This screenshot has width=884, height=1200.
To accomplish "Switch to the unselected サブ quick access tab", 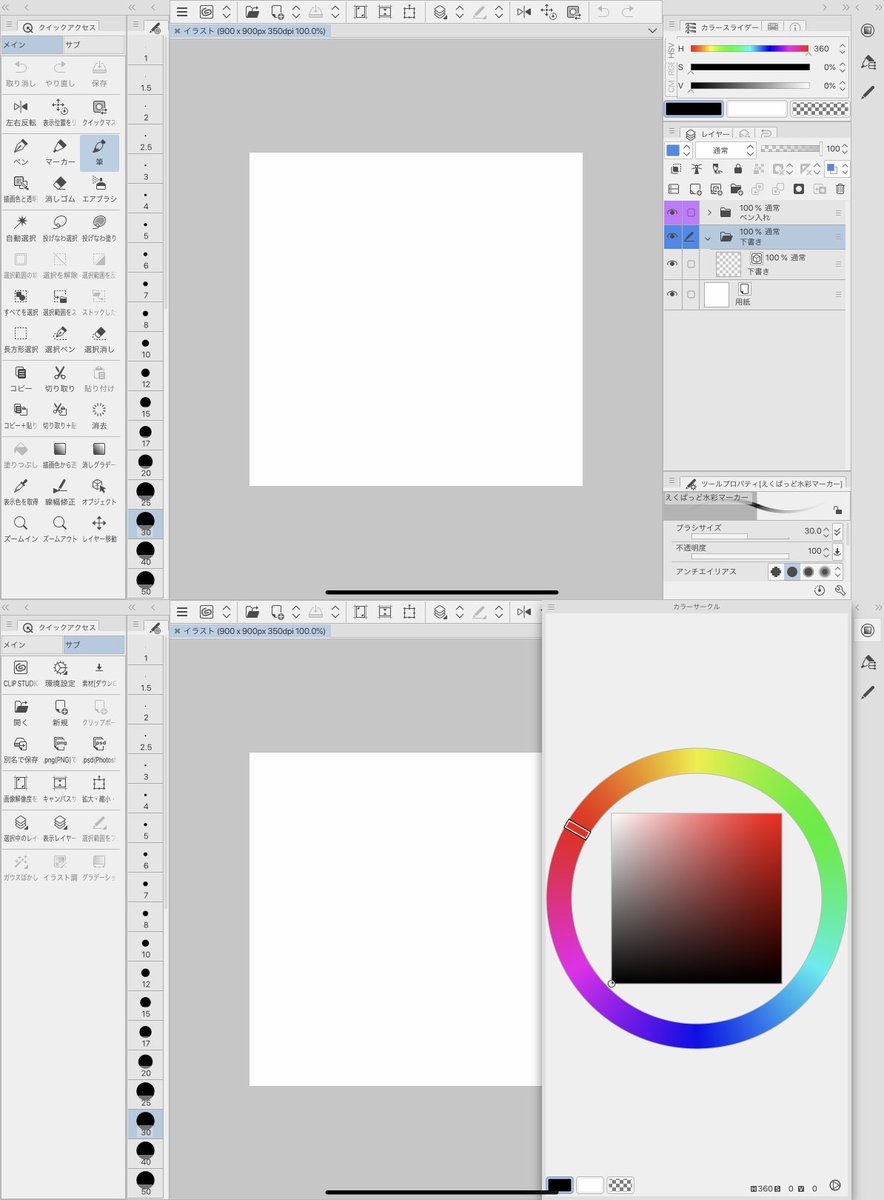I will (92, 45).
